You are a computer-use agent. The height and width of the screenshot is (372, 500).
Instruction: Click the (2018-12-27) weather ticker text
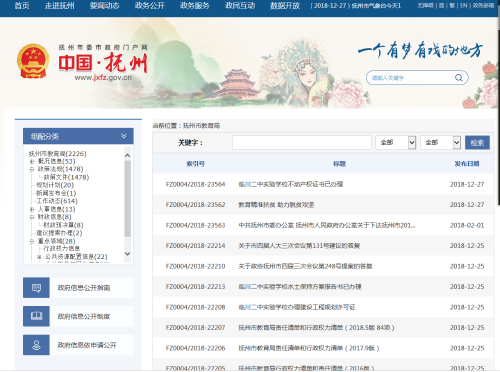click(x=356, y=6)
